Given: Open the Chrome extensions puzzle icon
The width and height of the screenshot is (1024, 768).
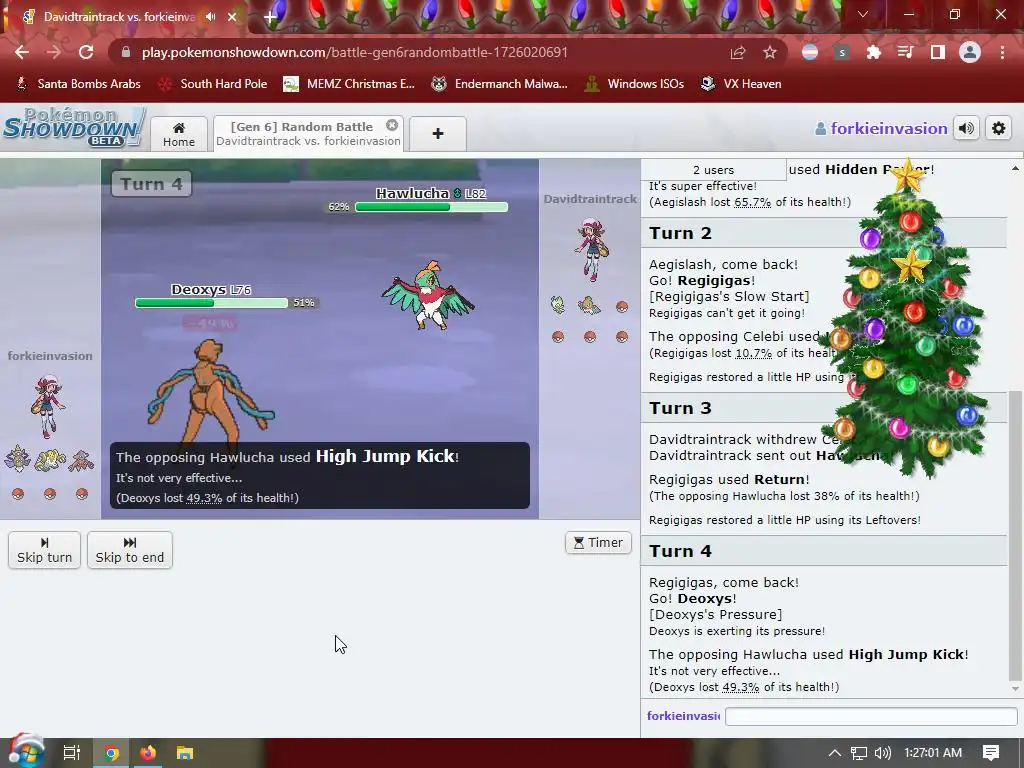Looking at the screenshot, I should (x=873, y=52).
